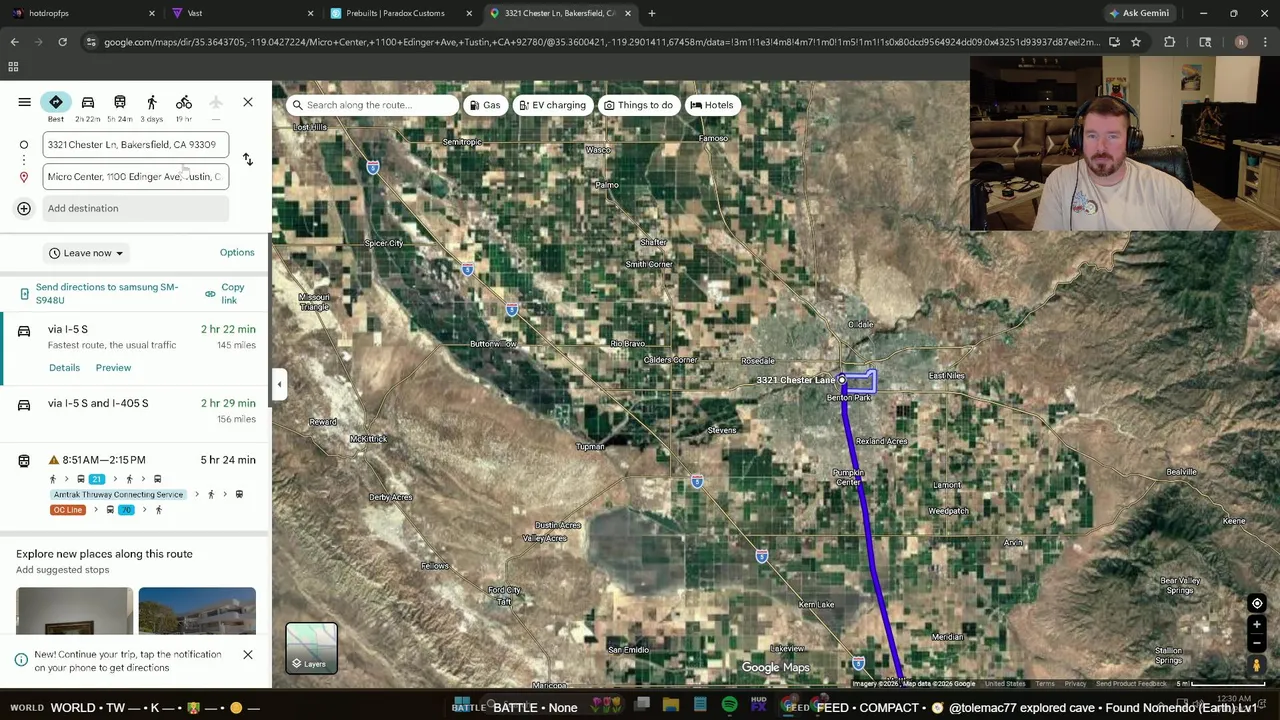Select the Best travel mode icon

(56, 102)
